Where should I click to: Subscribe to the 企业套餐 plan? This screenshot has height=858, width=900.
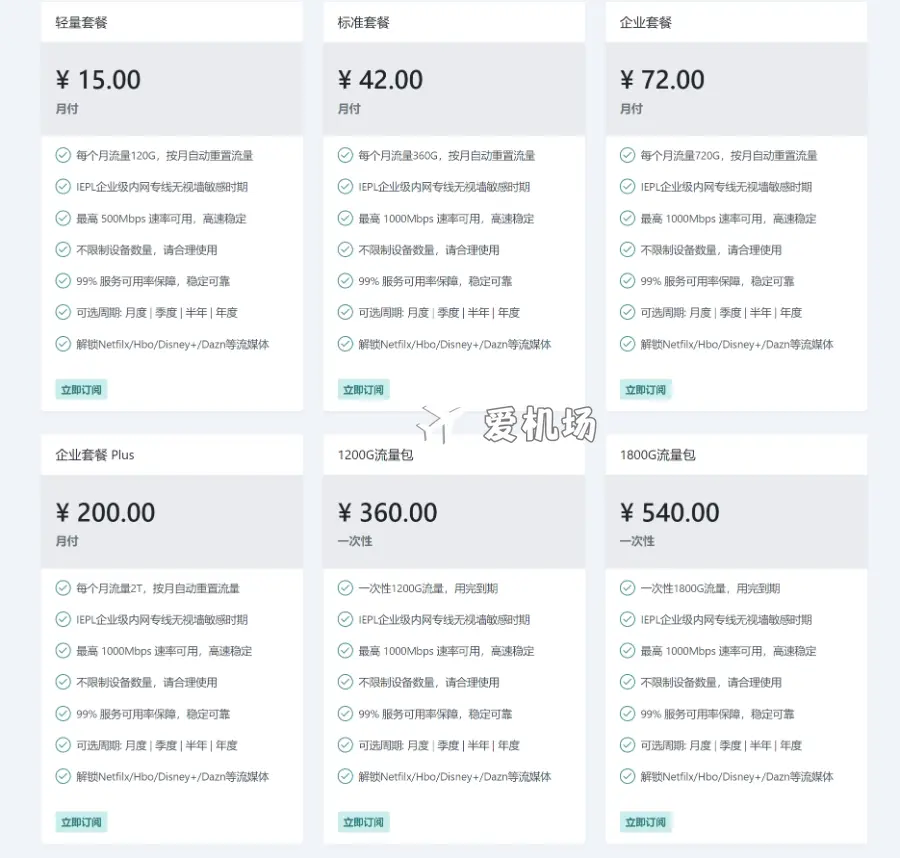(646, 390)
